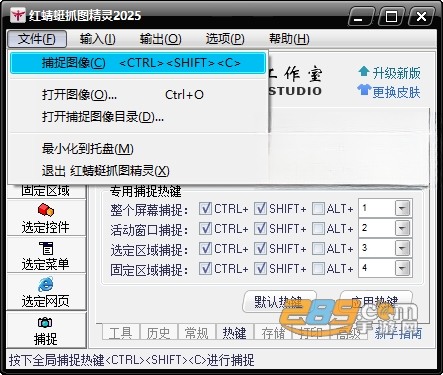Minimize the 红蜻蜓抓图精灵2025 window
The image size is (443, 375).
pyautogui.click(x=360, y=16)
